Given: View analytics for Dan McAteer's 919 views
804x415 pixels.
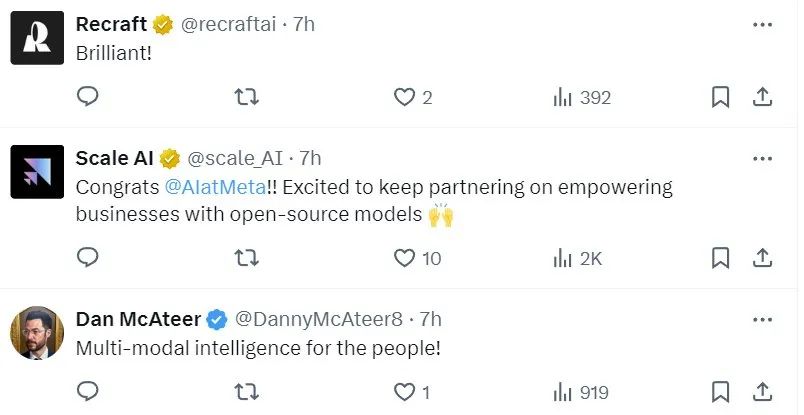Looking at the screenshot, I should pos(563,392).
